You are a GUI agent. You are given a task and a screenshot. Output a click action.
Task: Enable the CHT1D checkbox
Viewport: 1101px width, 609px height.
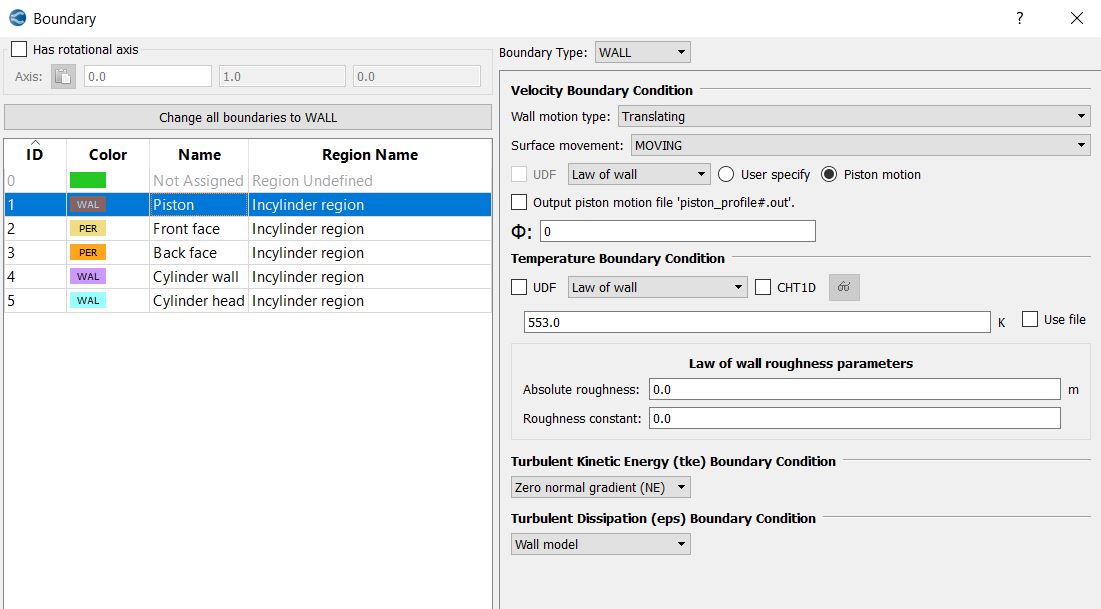point(763,287)
